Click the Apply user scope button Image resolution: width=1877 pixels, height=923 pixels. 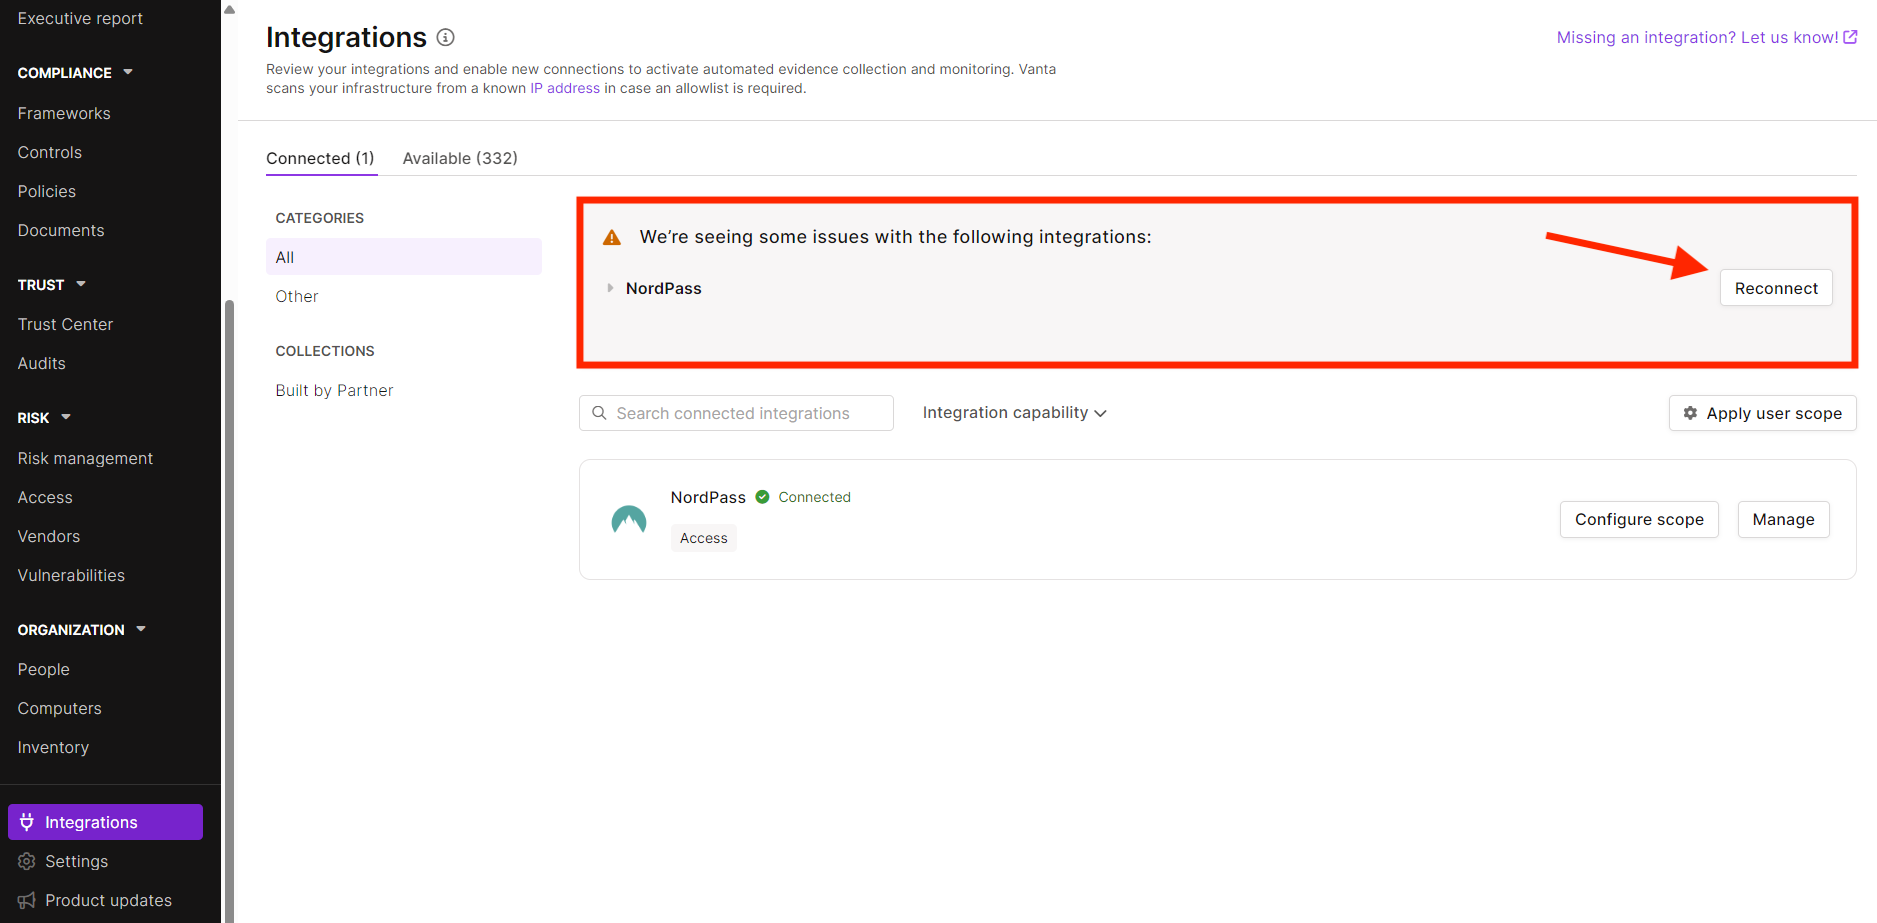coord(1762,413)
